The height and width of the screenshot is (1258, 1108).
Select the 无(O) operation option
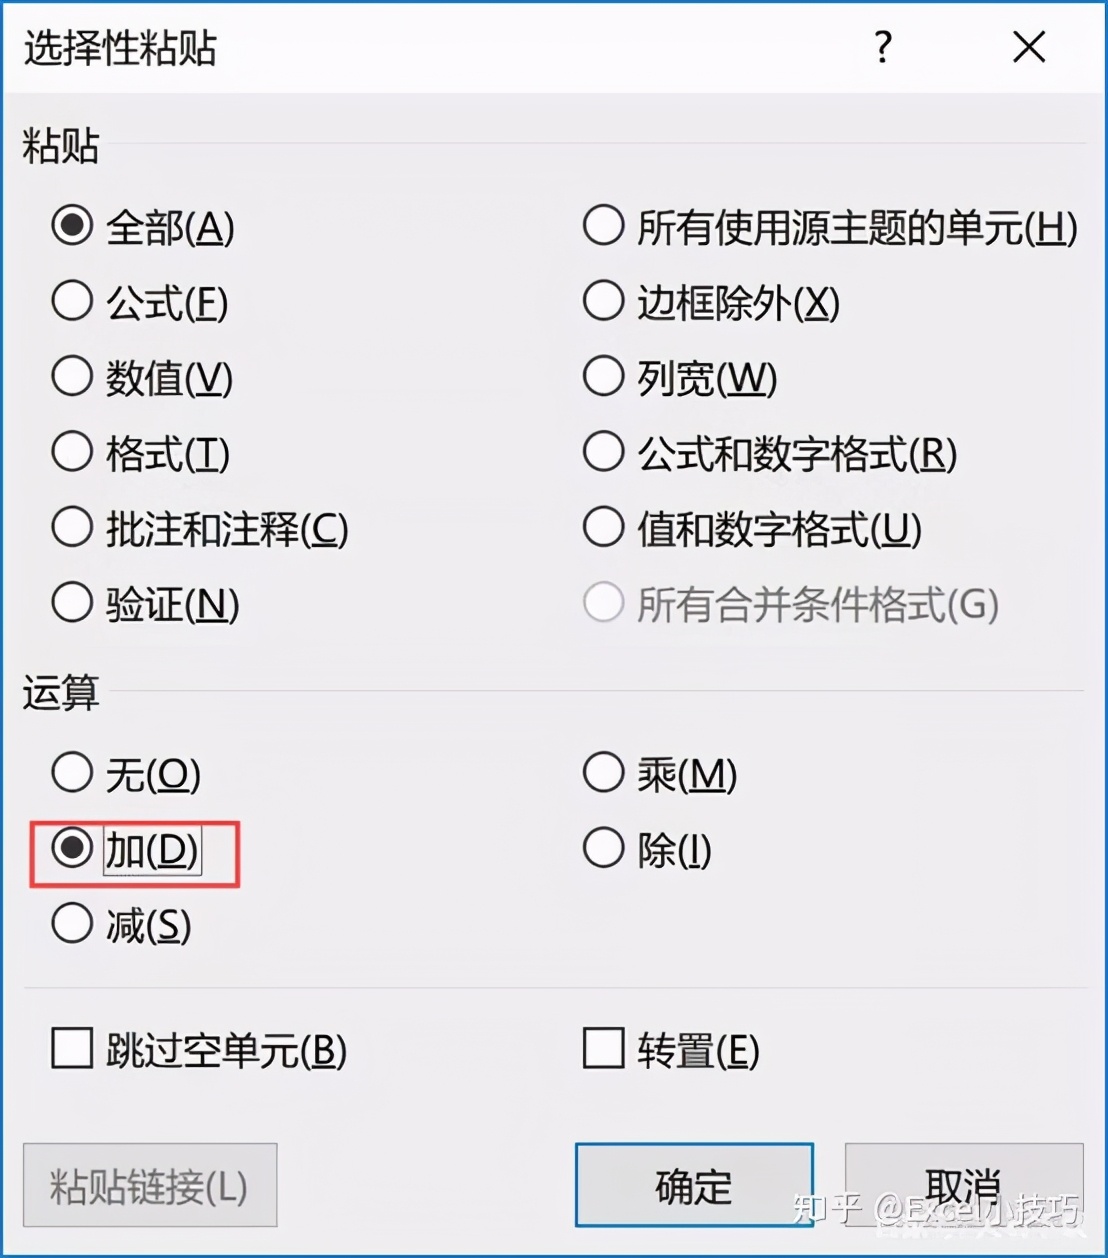[x=72, y=771]
